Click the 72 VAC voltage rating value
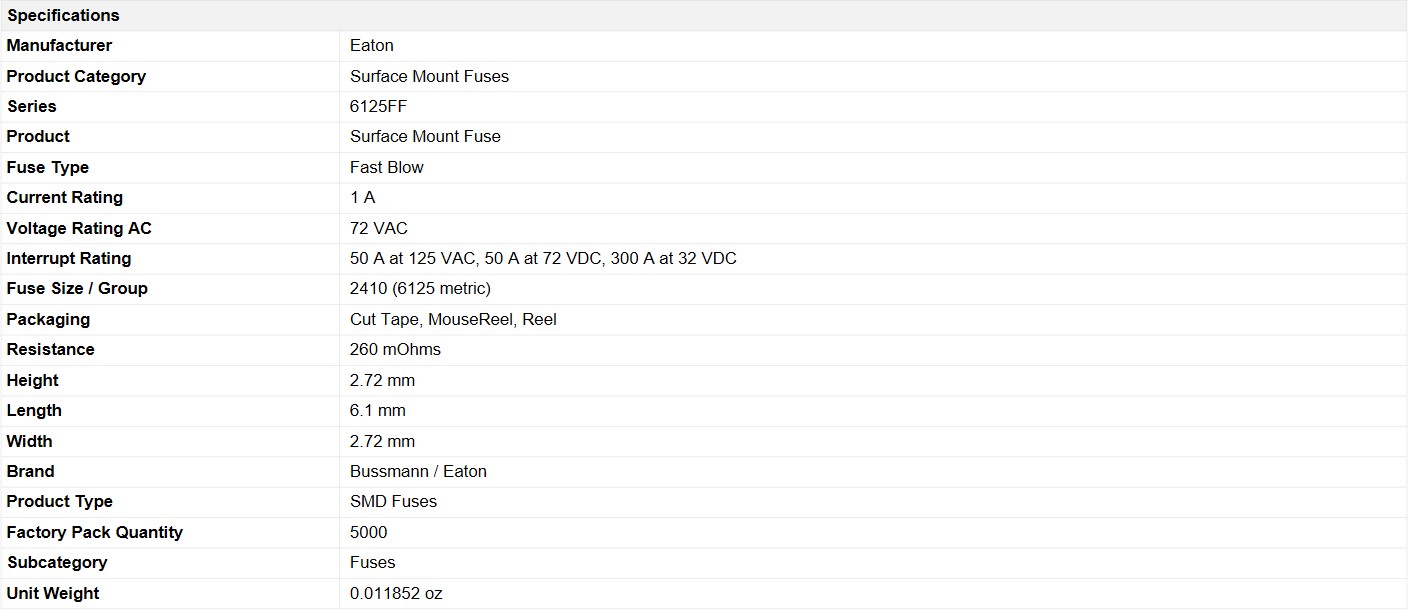 click(378, 228)
